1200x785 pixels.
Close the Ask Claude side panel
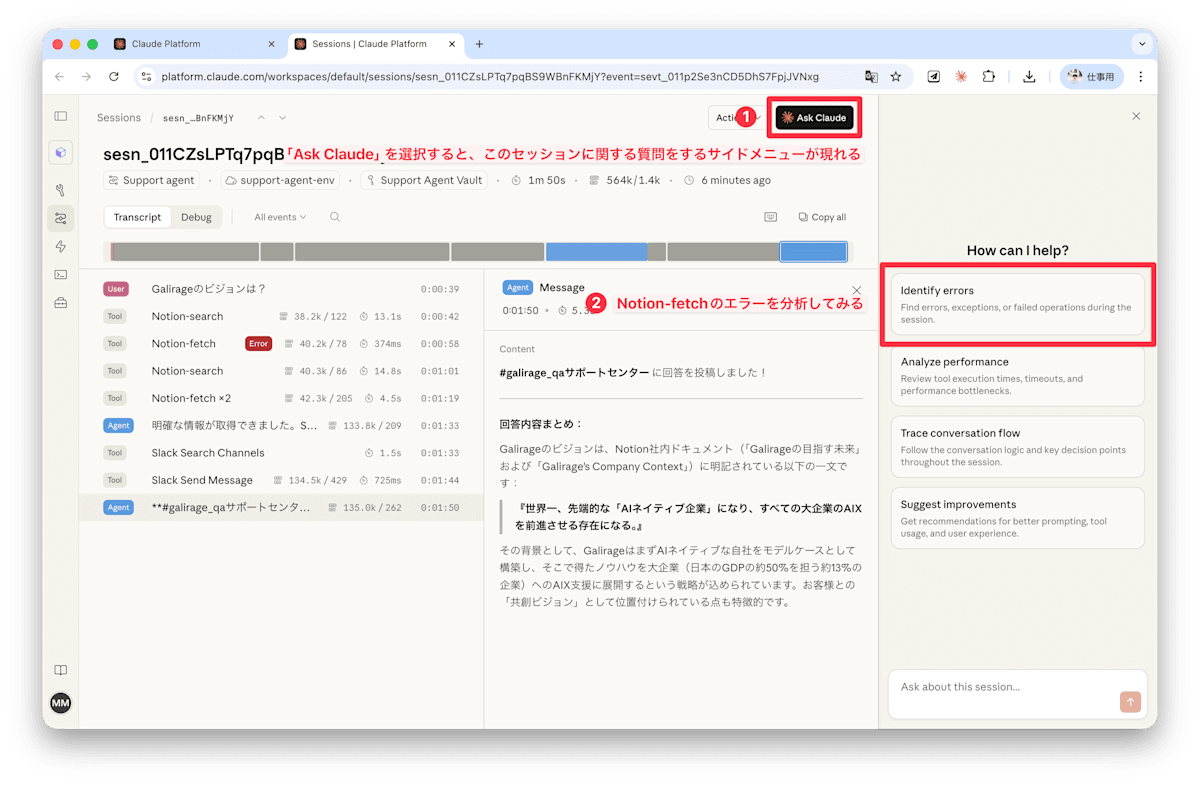[1136, 116]
